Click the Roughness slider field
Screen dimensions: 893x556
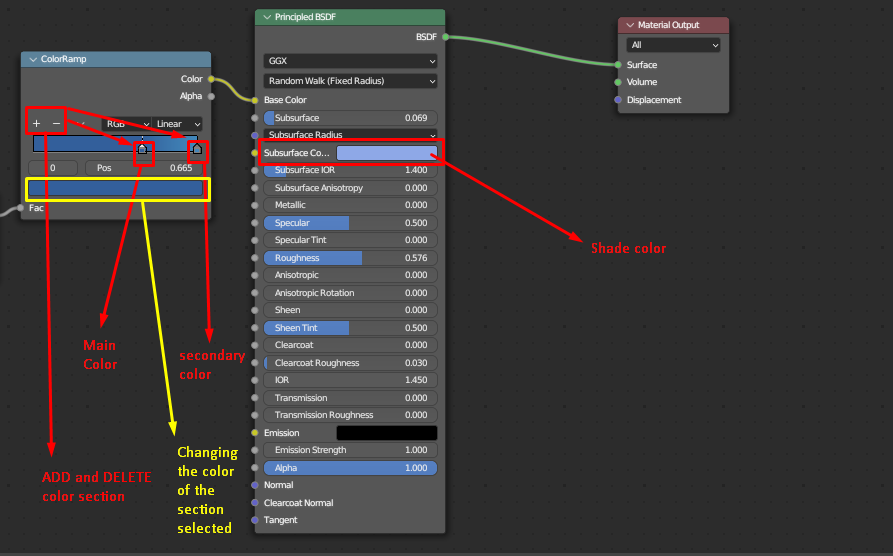(x=350, y=258)
